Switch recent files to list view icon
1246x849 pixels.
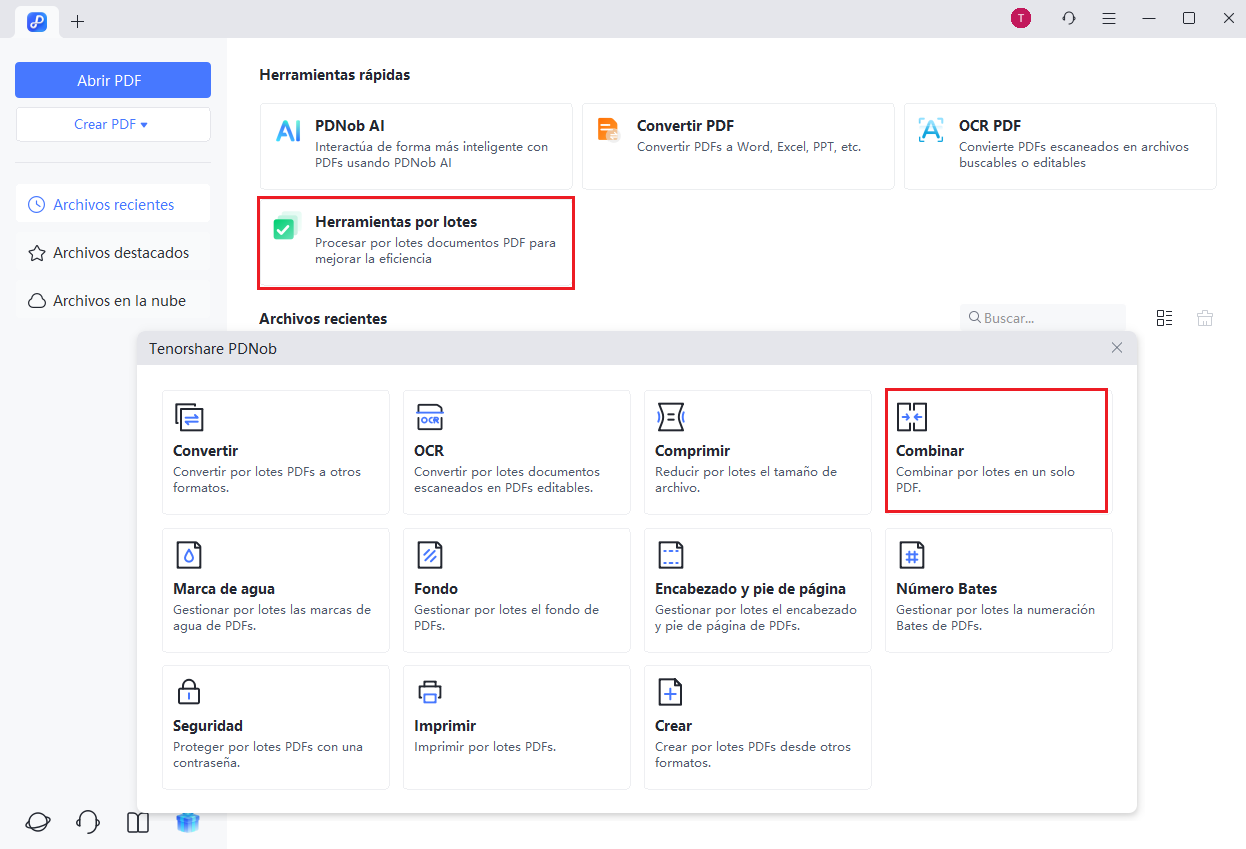(1164, 318)
